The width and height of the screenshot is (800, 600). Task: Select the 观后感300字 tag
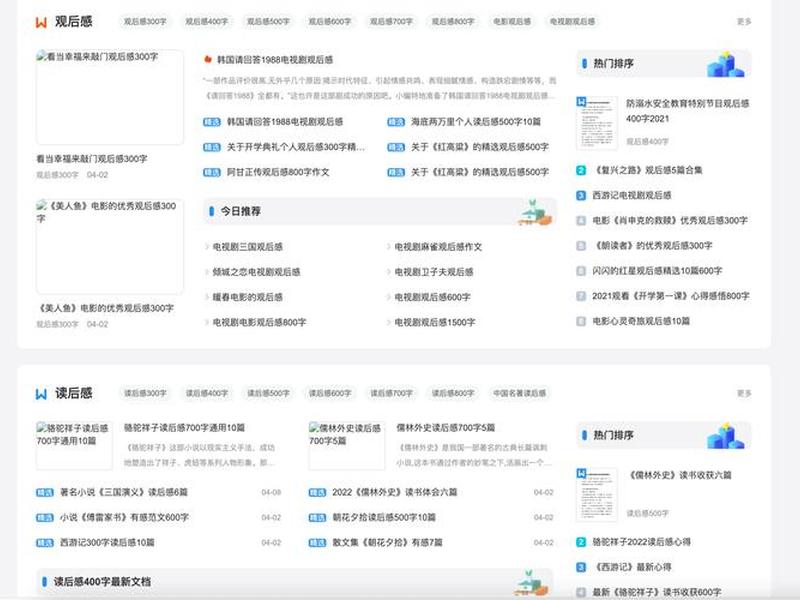point(145,21)
